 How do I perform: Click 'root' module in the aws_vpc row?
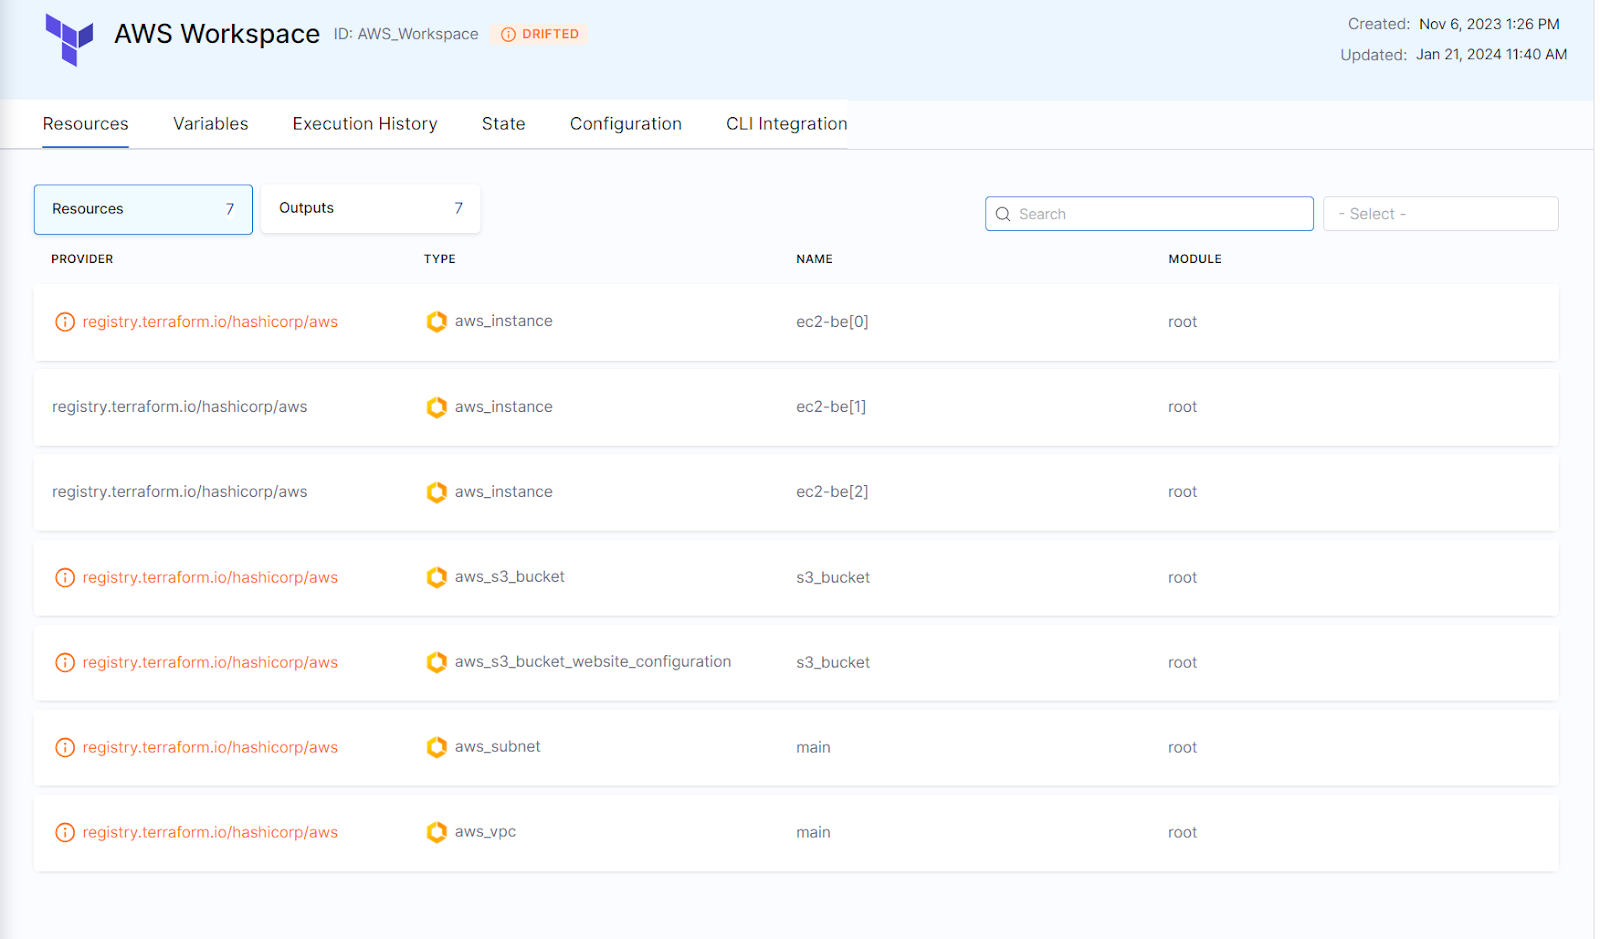click(x=1182, y=833)
